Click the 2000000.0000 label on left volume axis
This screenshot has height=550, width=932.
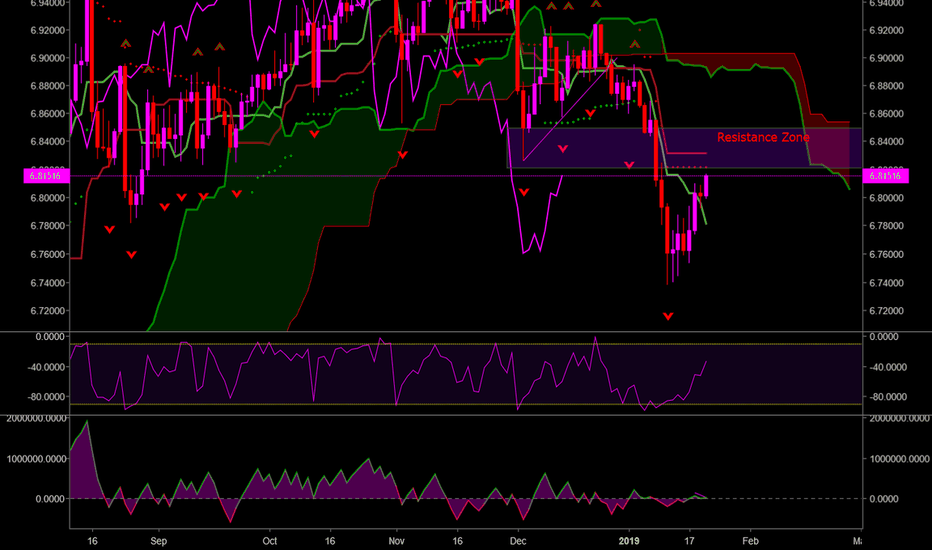point(36,419)
